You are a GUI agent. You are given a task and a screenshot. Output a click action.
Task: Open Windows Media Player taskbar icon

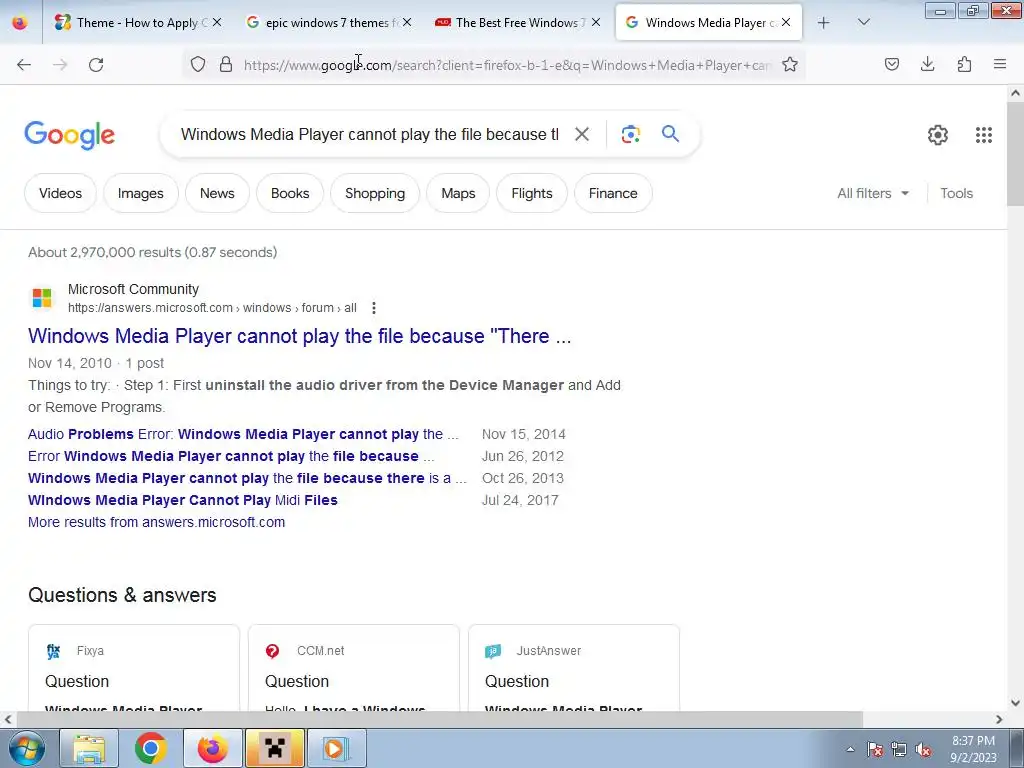tap(336, 748)
